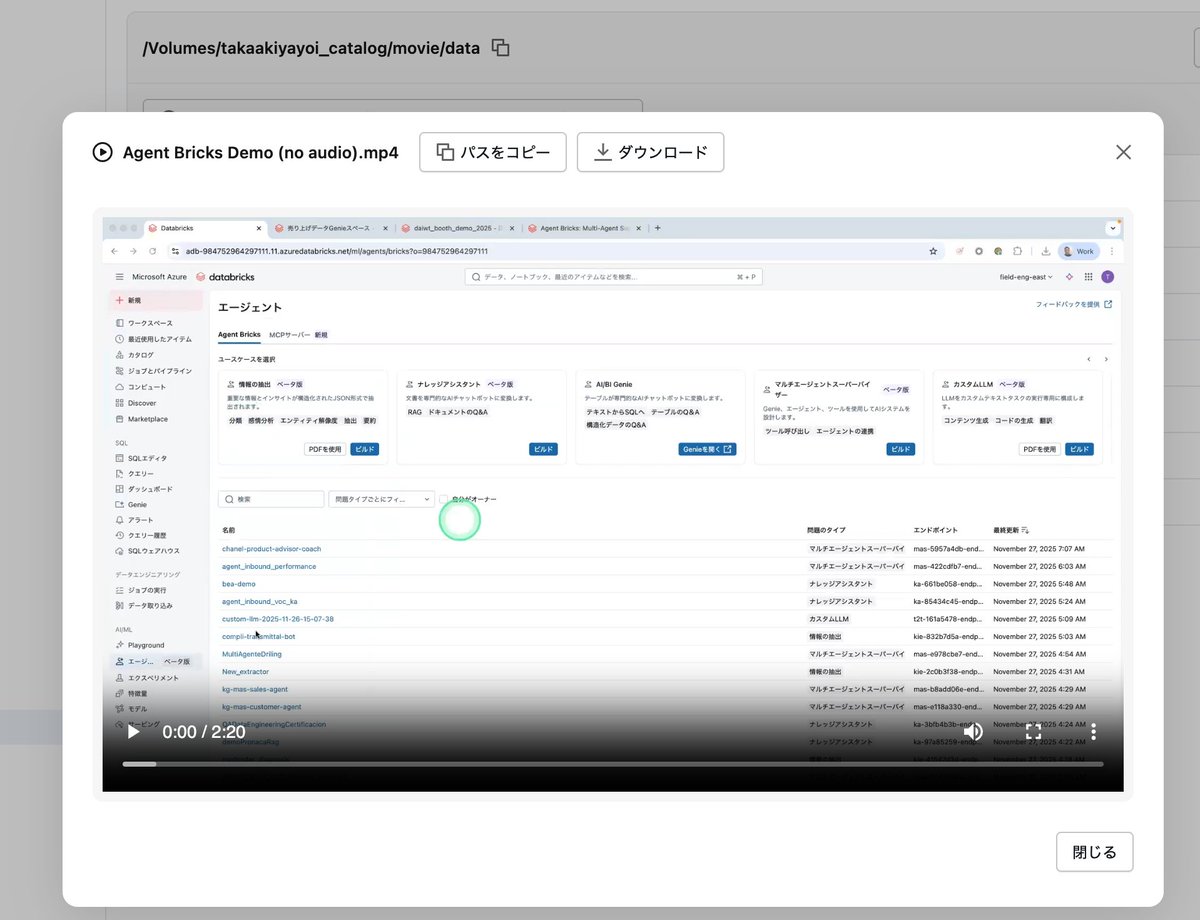Click the video progress bar
Viewport: 1200px width, 920px height.
click(612, 764)
